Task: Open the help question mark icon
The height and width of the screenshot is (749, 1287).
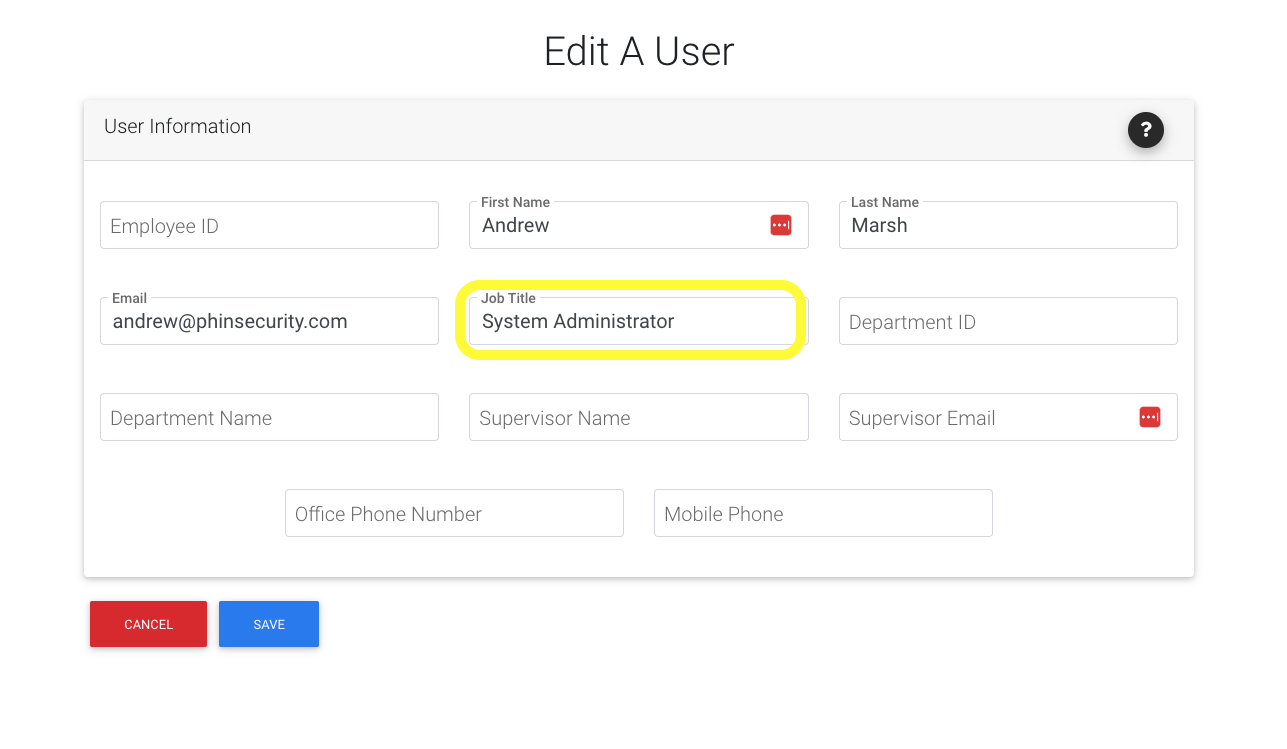Action: coord(1145,129)
